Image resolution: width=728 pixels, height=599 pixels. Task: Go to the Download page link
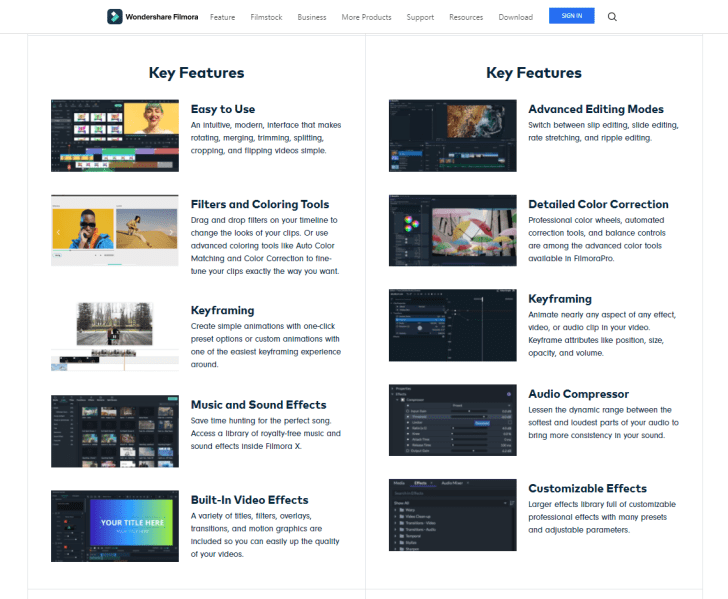[515, 17]
